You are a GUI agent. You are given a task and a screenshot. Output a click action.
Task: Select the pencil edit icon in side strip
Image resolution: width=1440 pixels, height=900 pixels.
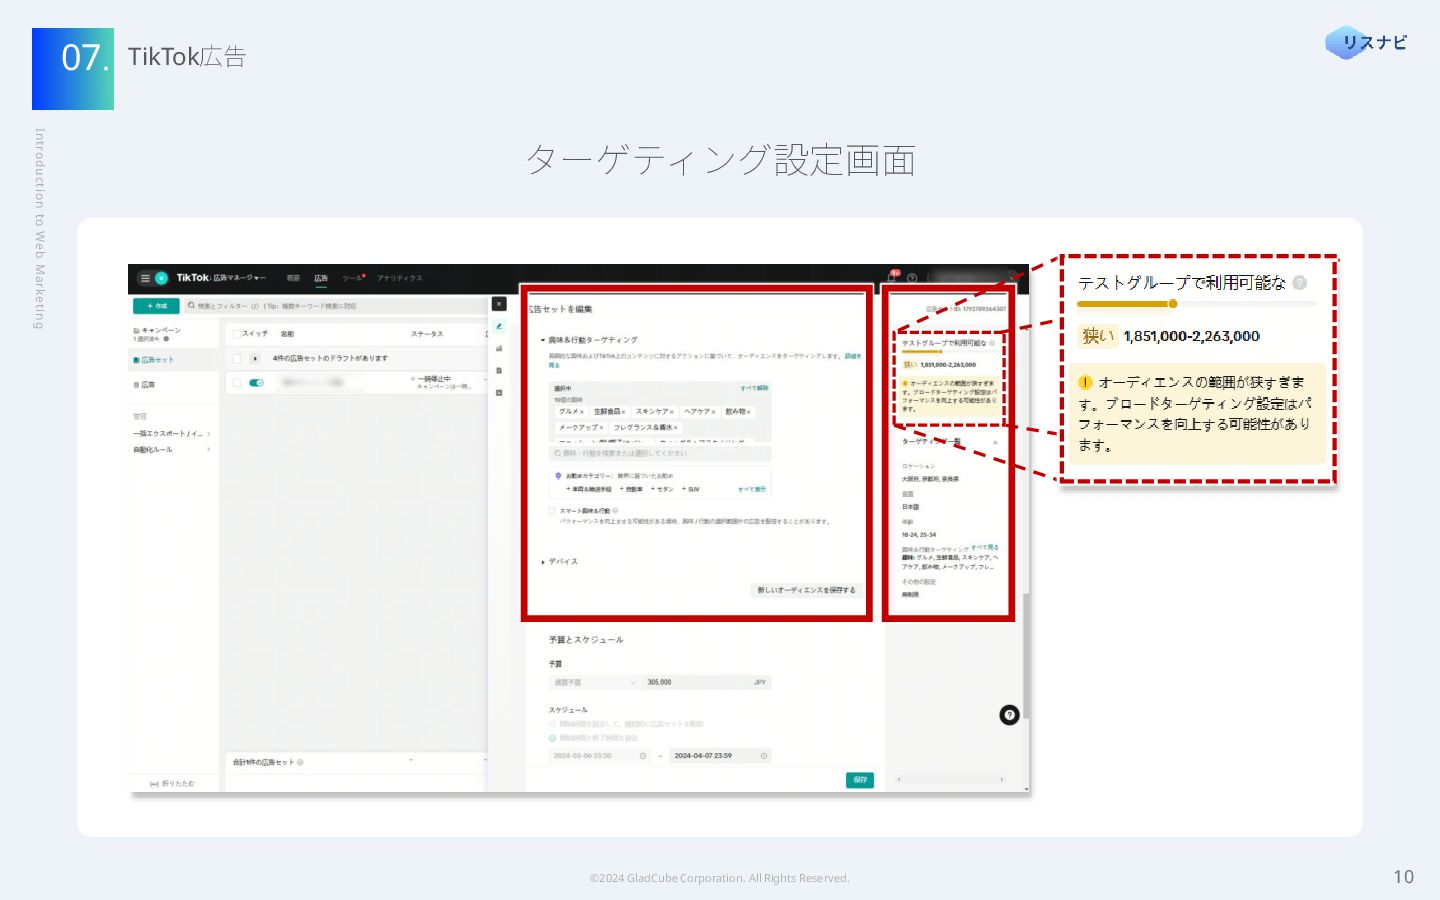point(499,326)
